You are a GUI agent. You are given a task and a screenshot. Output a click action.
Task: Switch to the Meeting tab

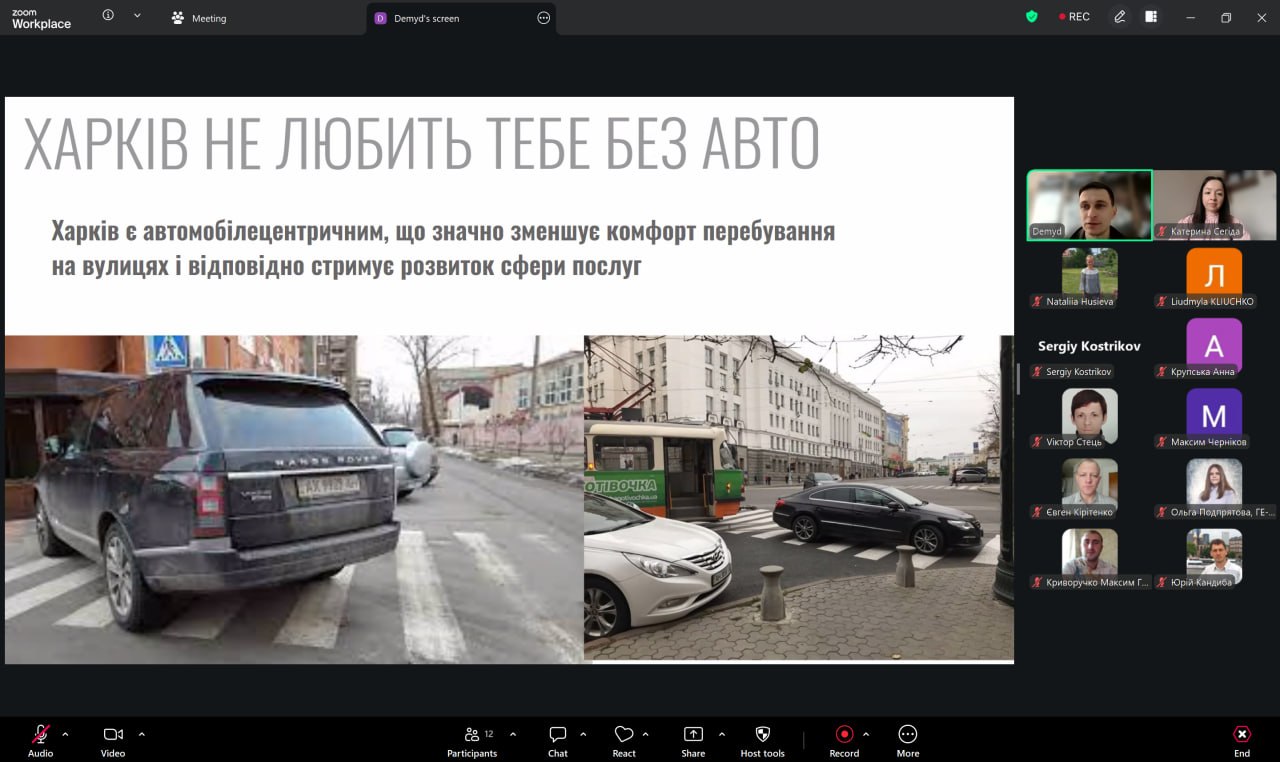(x=199, y=18)
